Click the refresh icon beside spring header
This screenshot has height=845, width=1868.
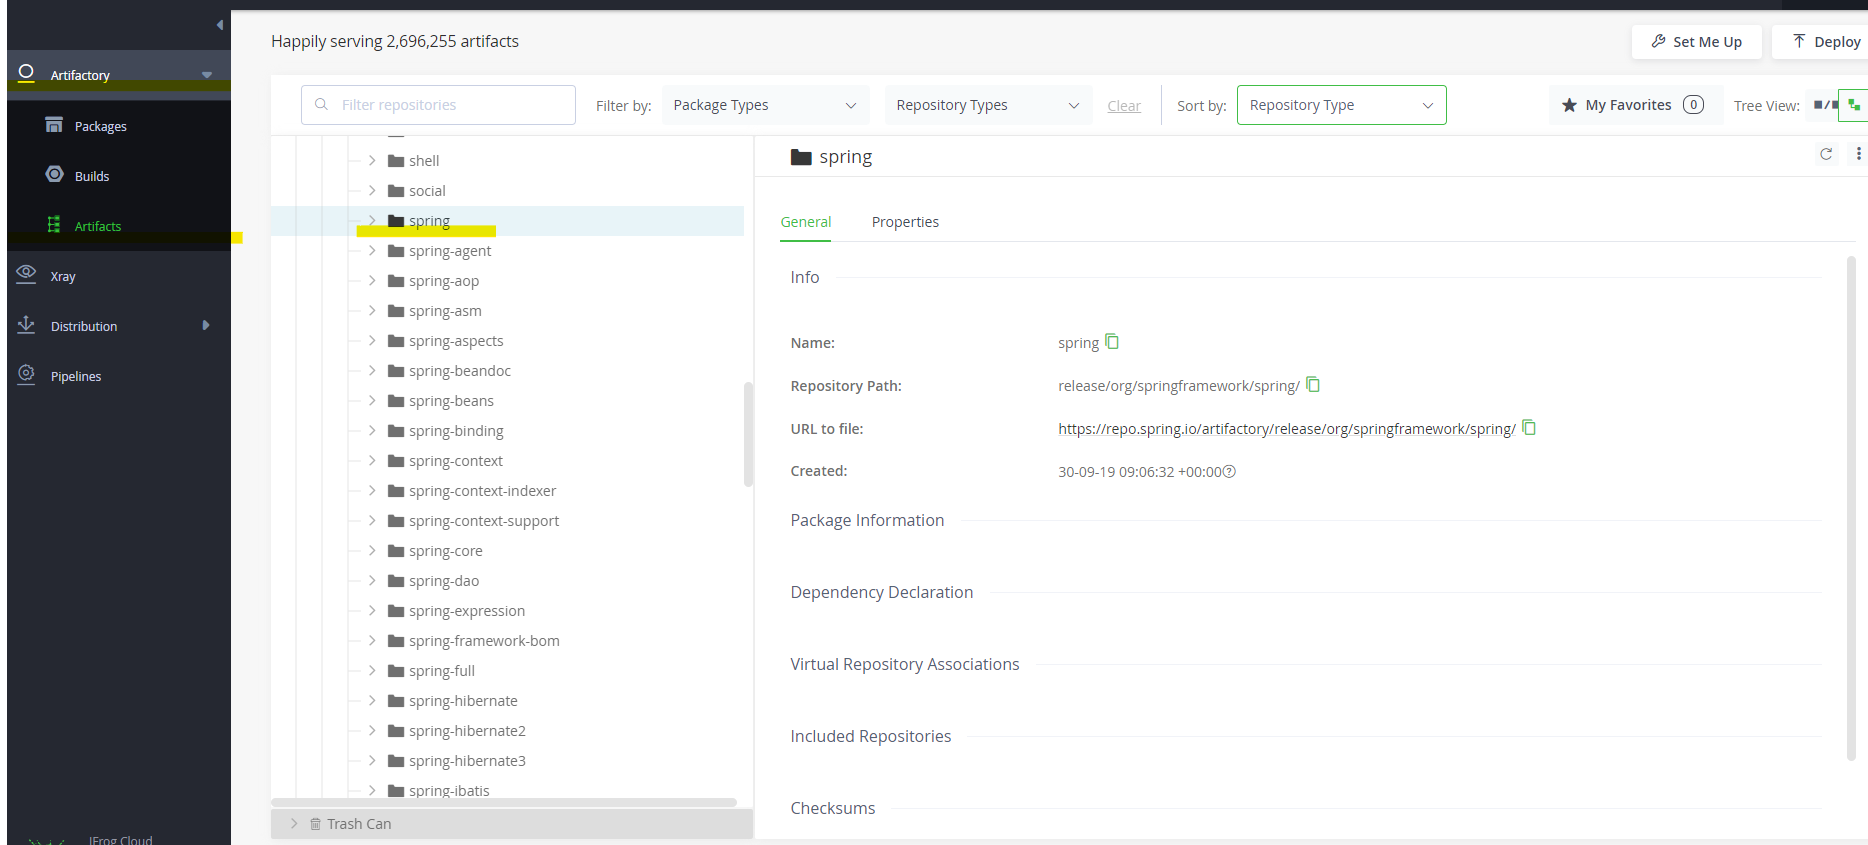[x=1826, y=154]
